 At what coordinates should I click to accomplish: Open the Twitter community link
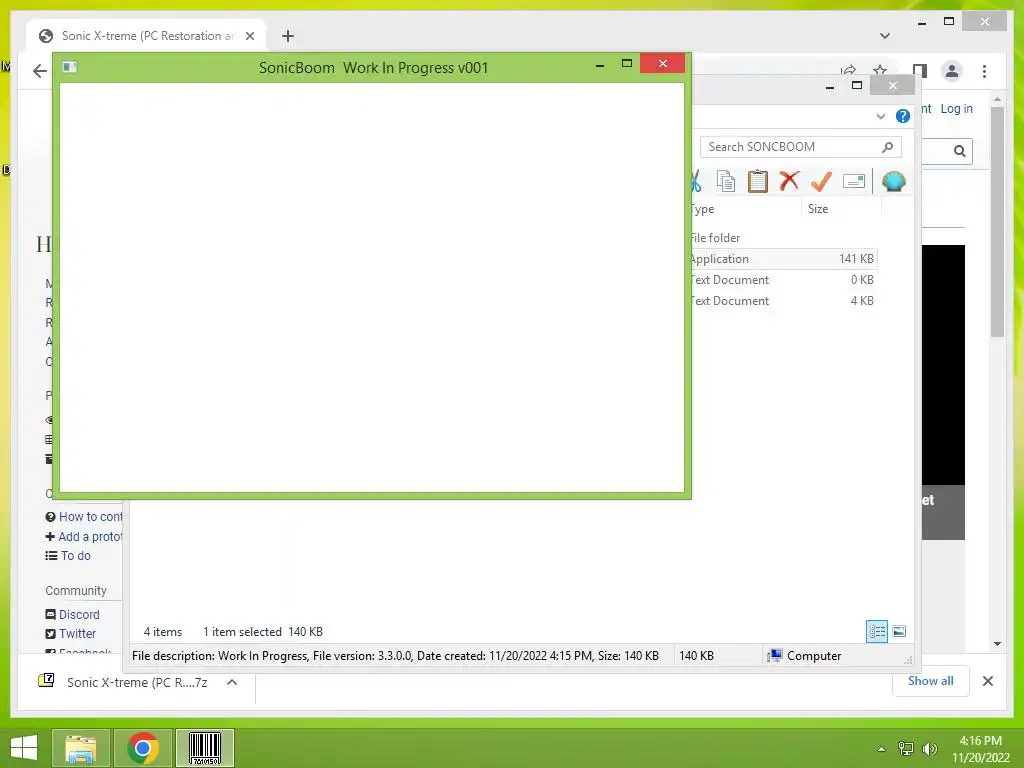pyautogui.click(x=71, y=633)
